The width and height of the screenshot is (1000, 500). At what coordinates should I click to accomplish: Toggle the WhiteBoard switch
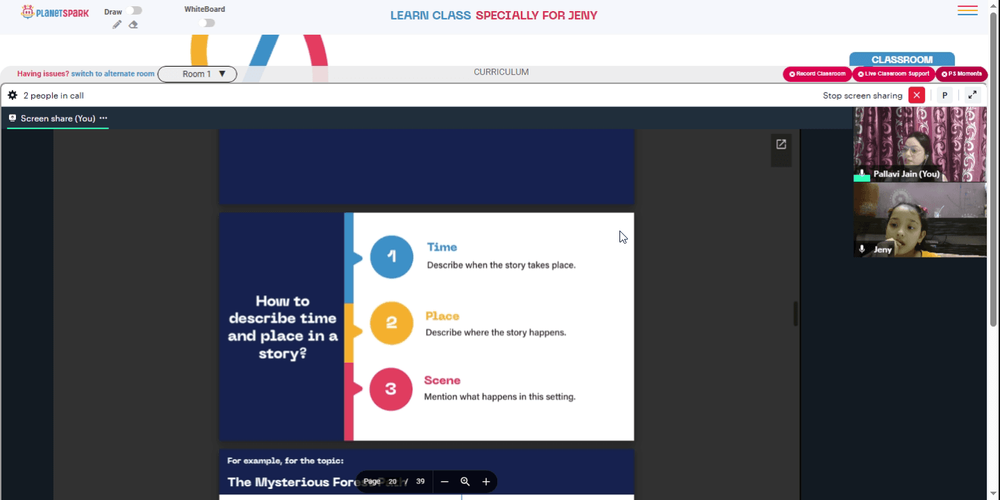(207, 23)
